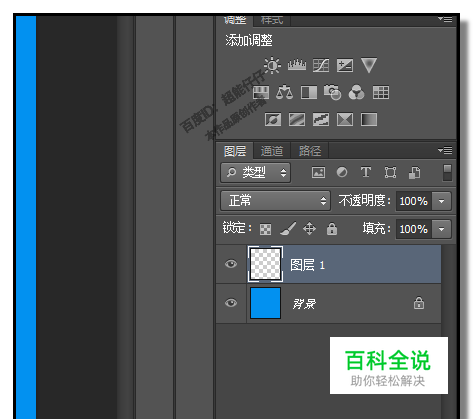The image size is (473, 419).
Task: Filter layers by pixel layers
Action: [x=318, y=172]
